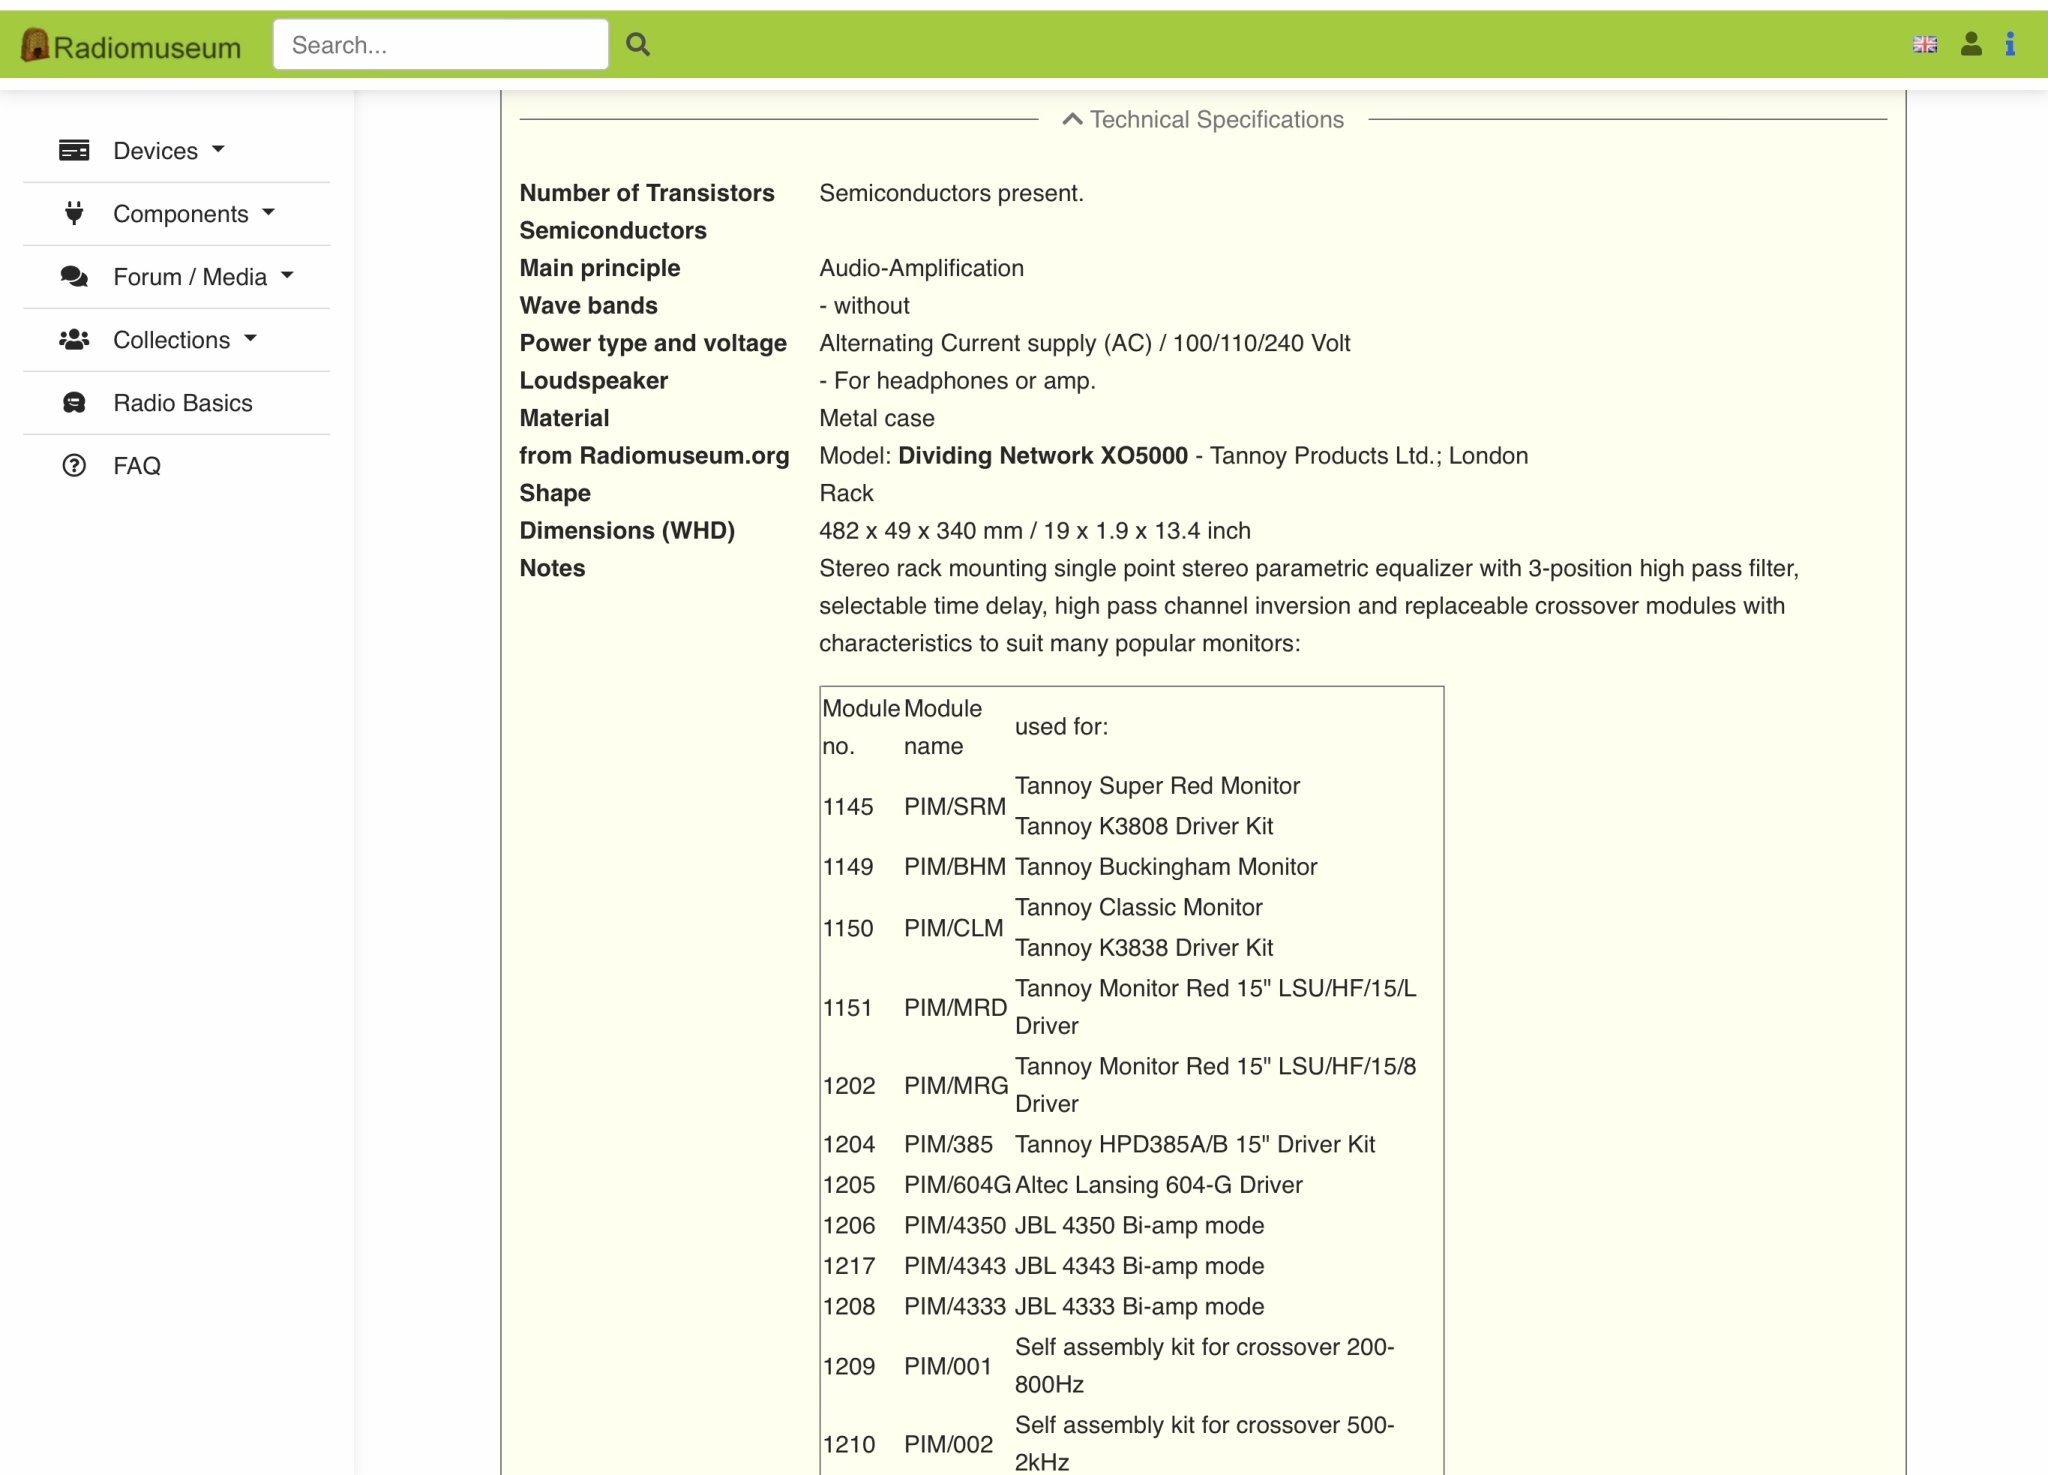Click the "used for:" column header
The image size is (2048, 1475).
[x=1061, y=726]
